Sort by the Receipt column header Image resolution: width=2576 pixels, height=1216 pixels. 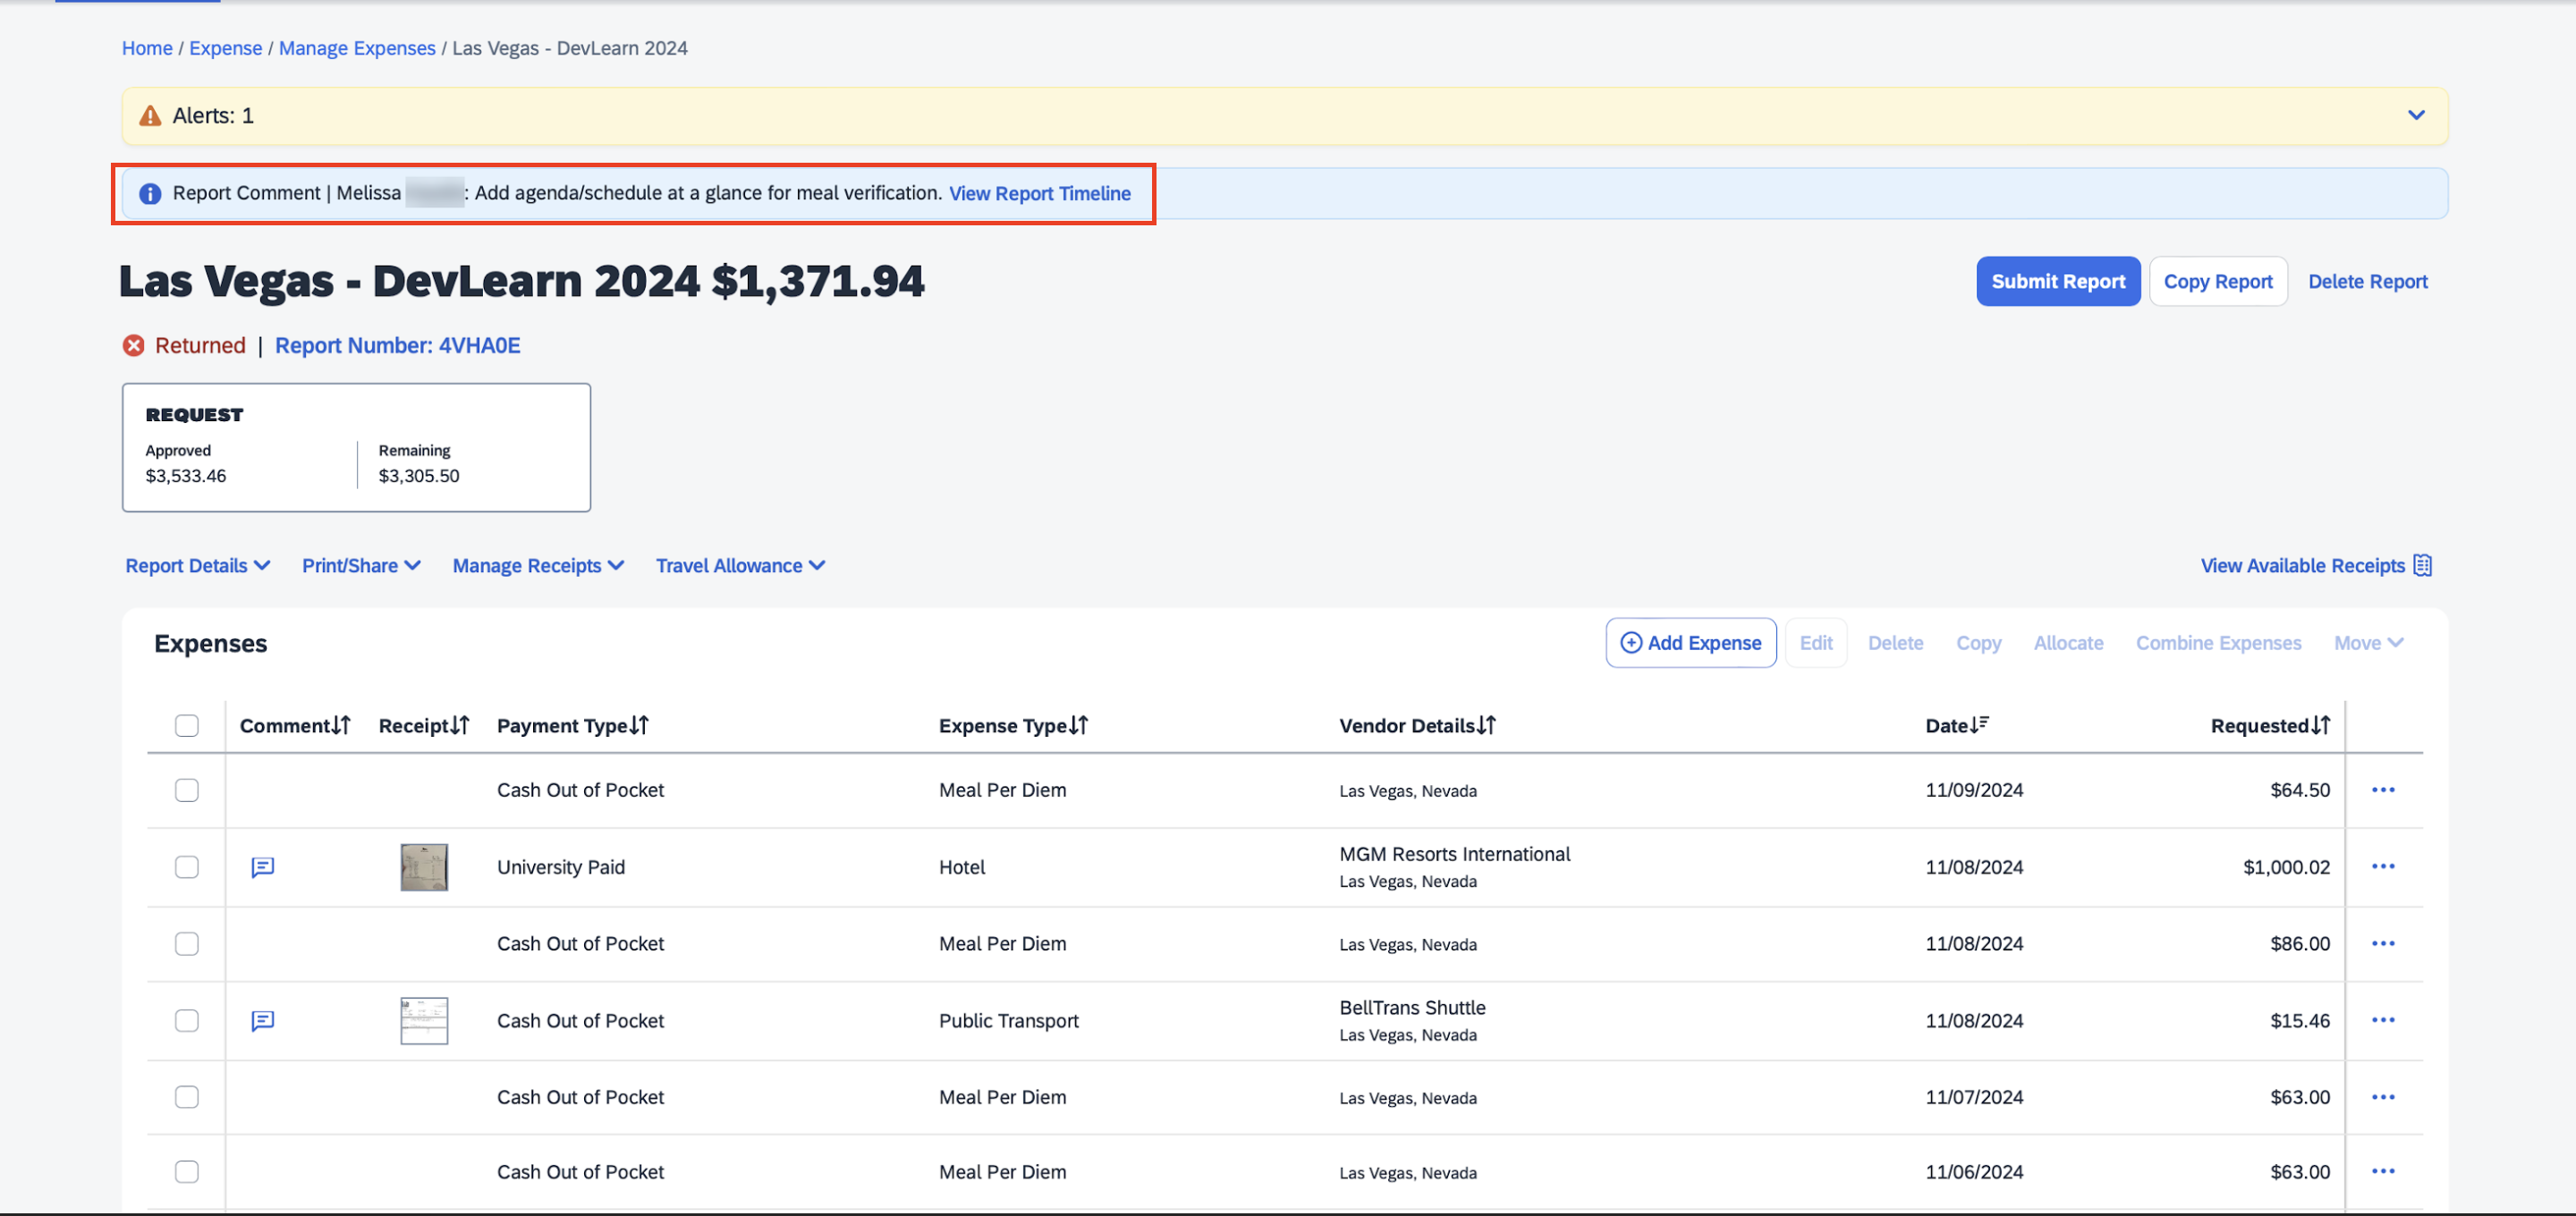pyautogui.click(x=424, y=726)
